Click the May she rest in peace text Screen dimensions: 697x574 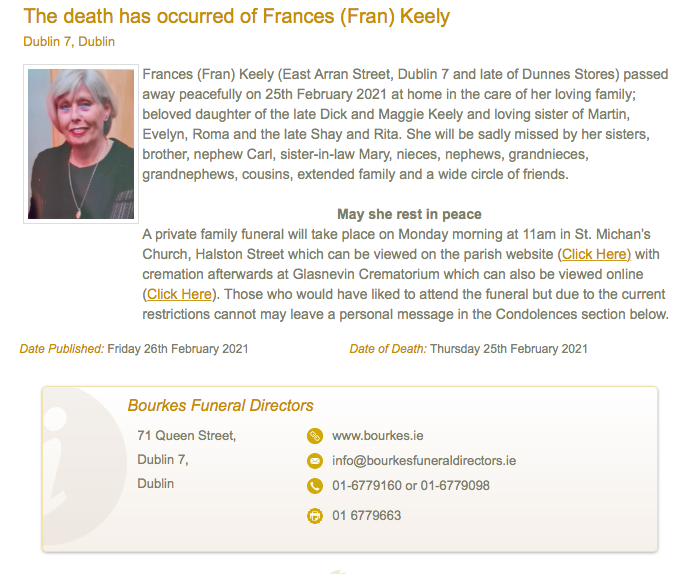coord(409,214)
